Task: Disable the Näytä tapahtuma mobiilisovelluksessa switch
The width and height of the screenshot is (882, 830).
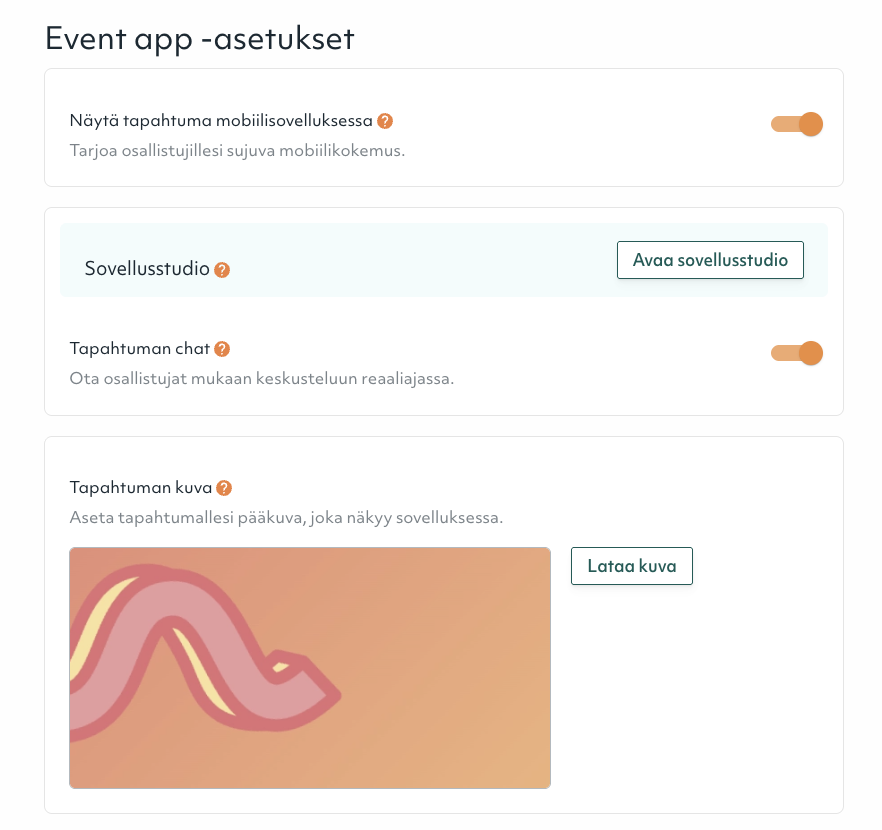Action: pyautogui.click(x=796, y=124)
